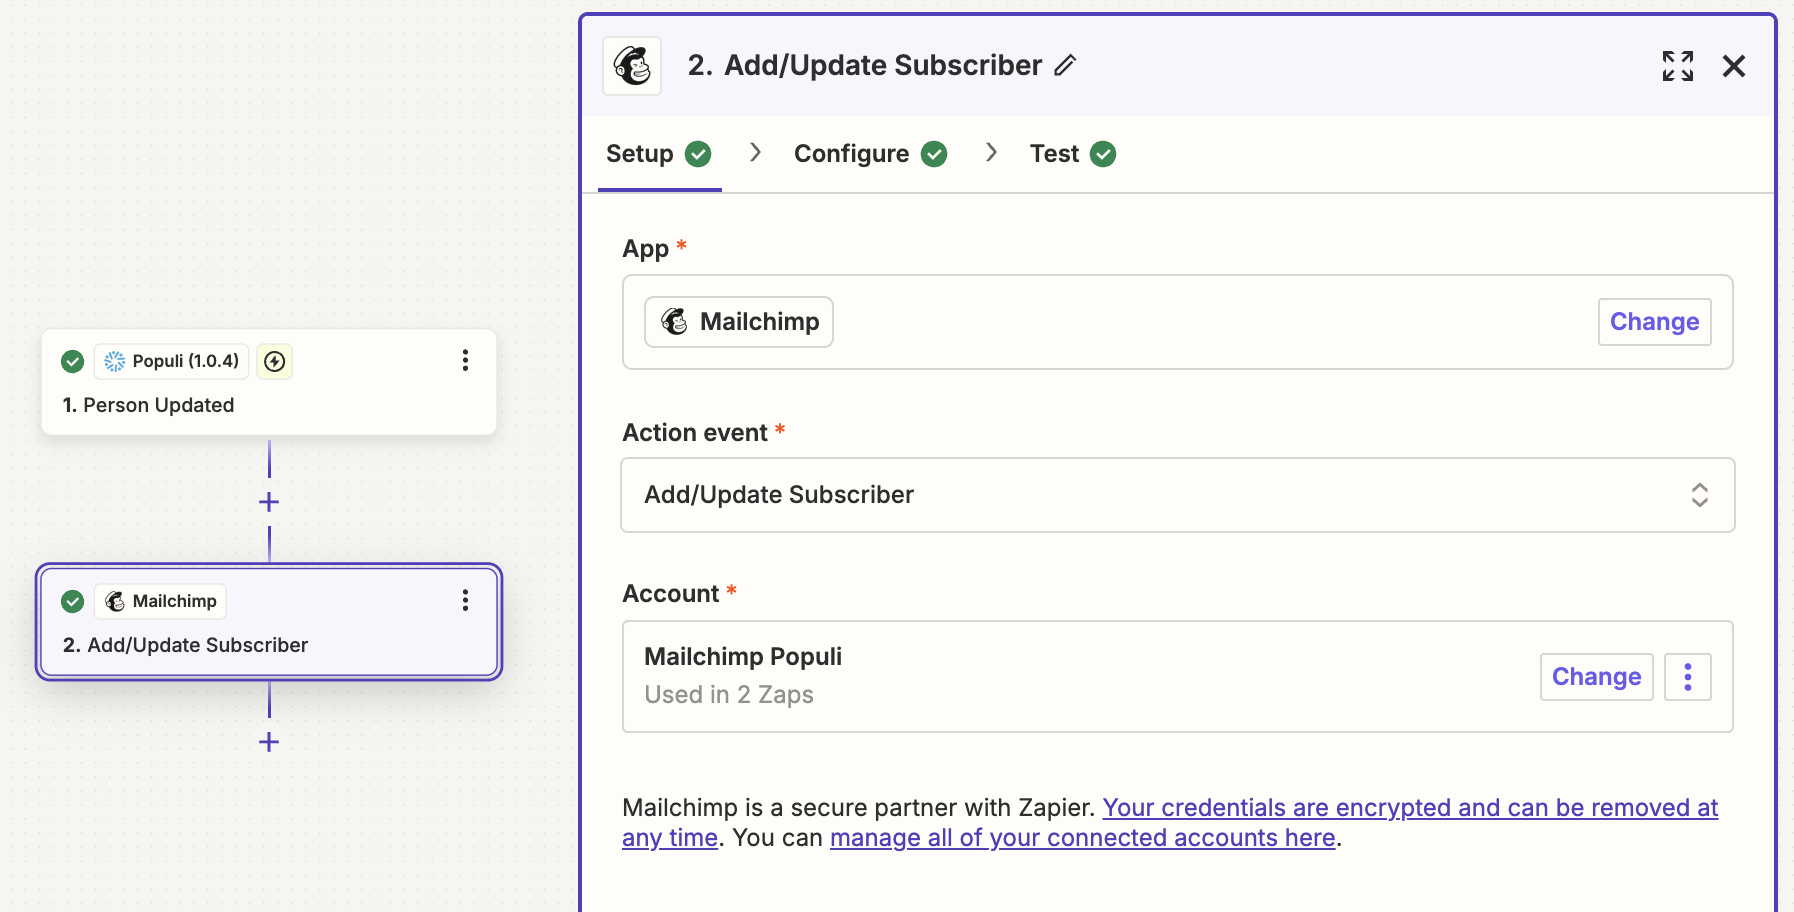The image size is (1794, 912).
Task: Change the Mailchimp Populi account
Action: [1596, 677]
